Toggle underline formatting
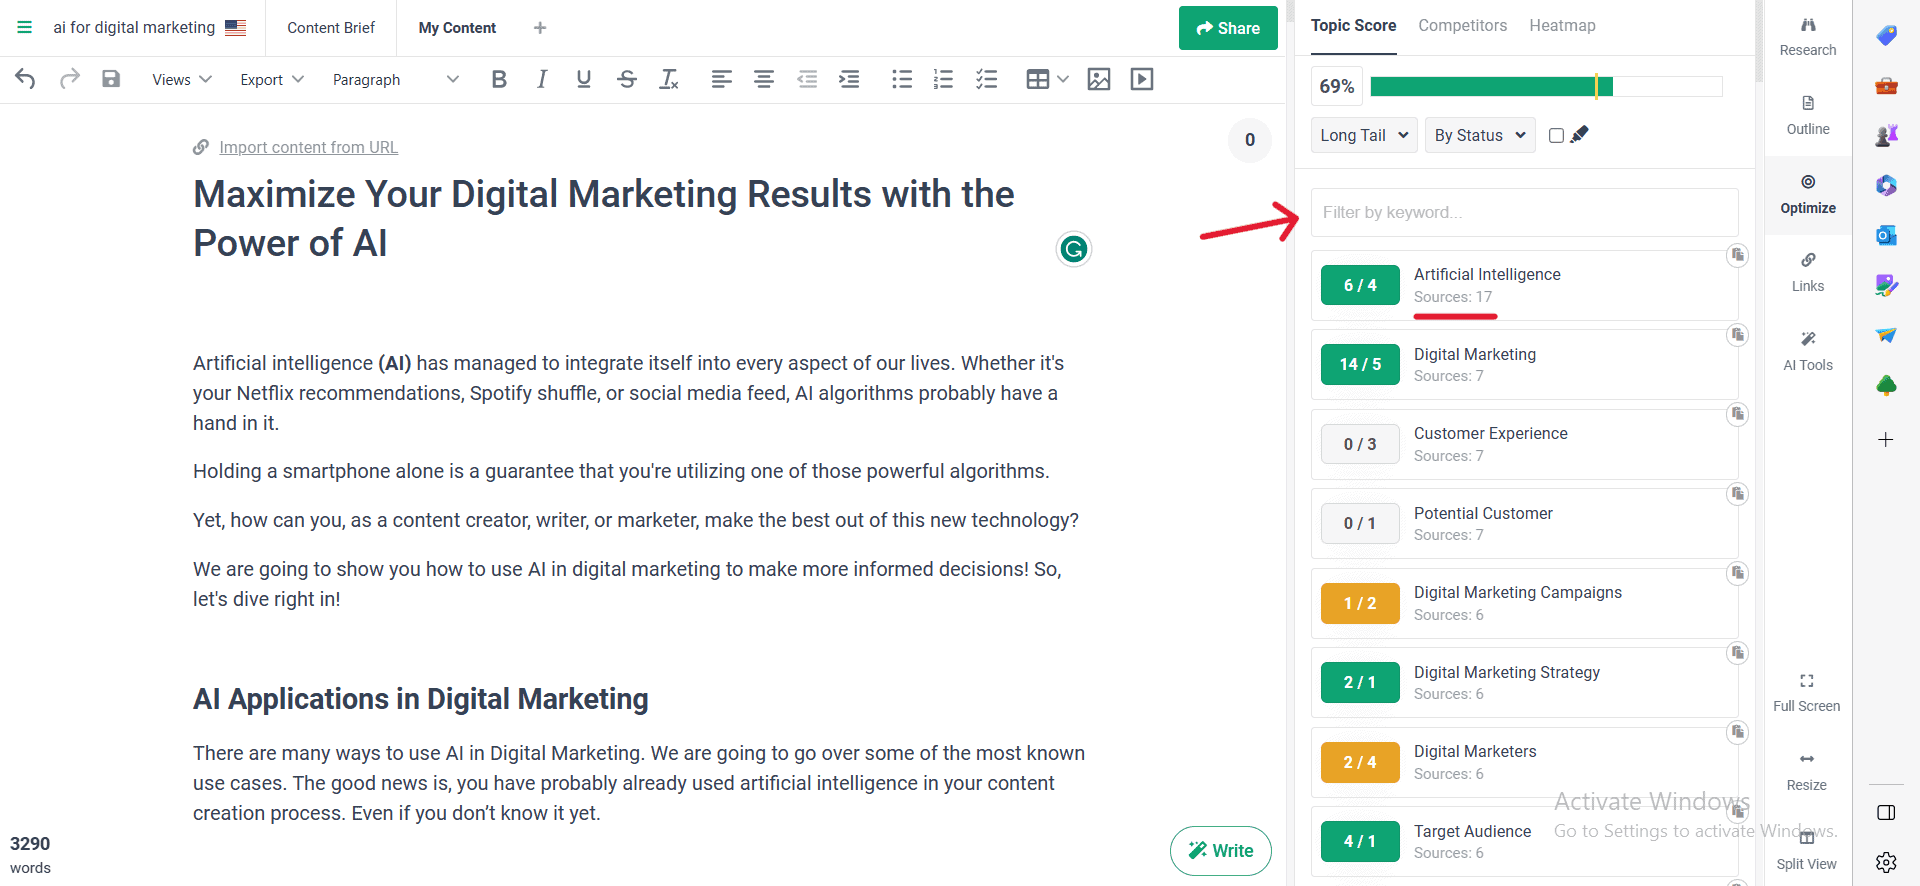The height and width of the screenshot is (886, 1920). 584,79
